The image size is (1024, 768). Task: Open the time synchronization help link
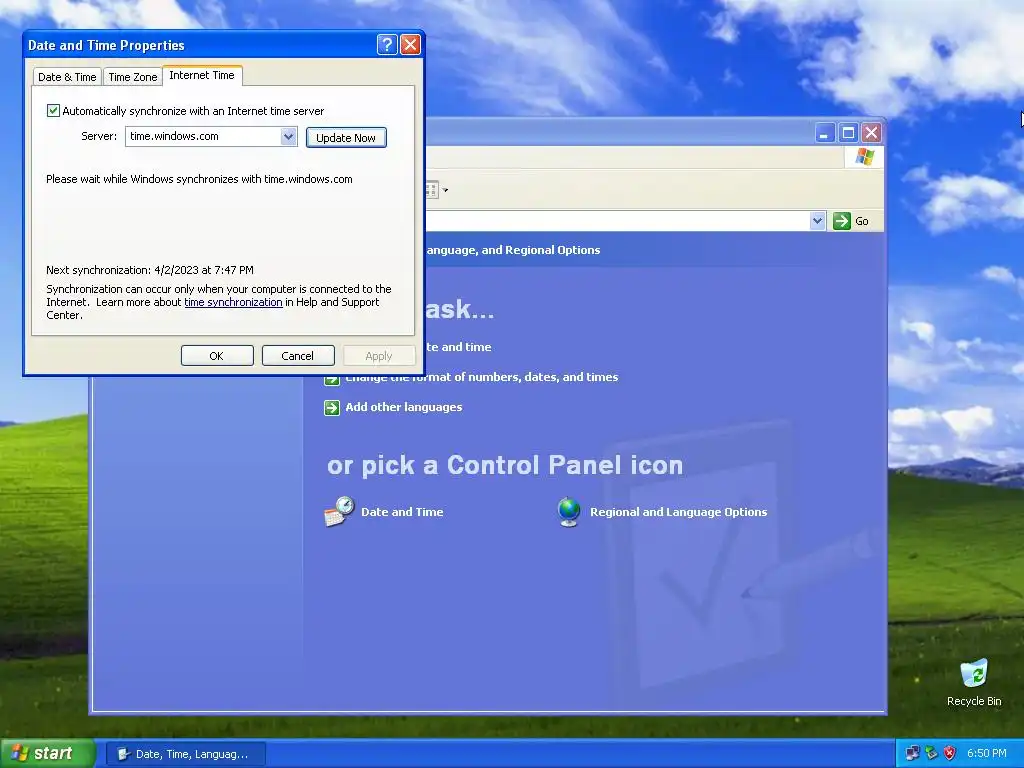[x=233, y=302]
